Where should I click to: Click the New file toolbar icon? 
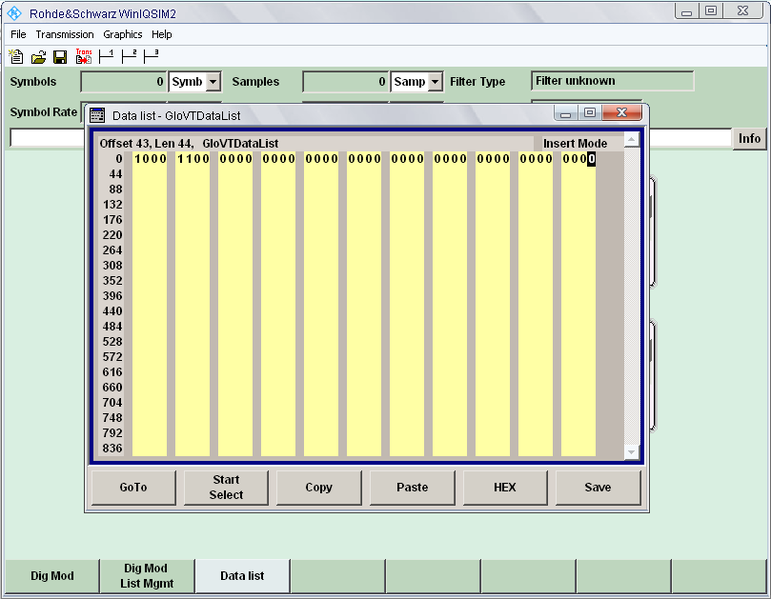pos(16,57)
